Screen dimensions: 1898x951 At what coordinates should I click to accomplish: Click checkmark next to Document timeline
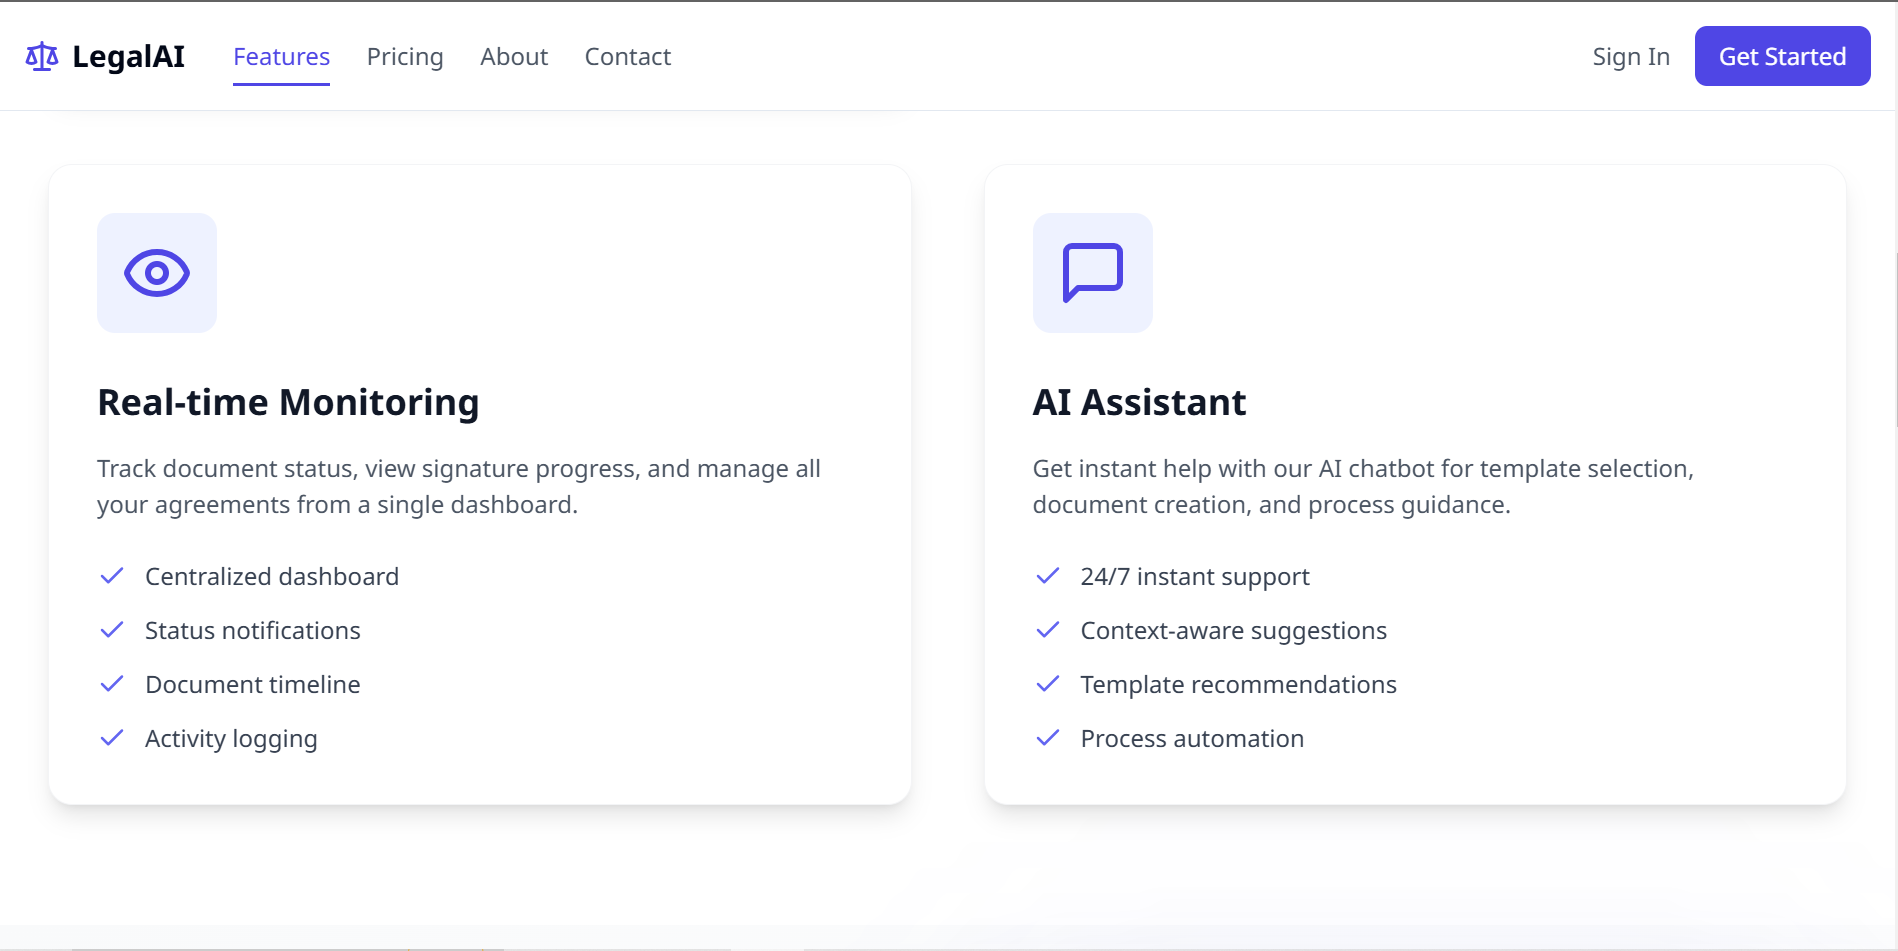tap(112, 684)
